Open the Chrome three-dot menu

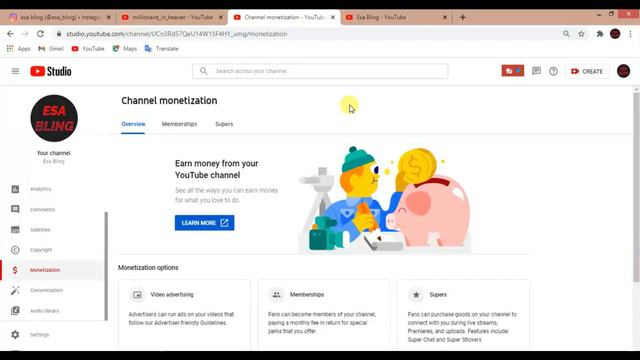[630, 34]
